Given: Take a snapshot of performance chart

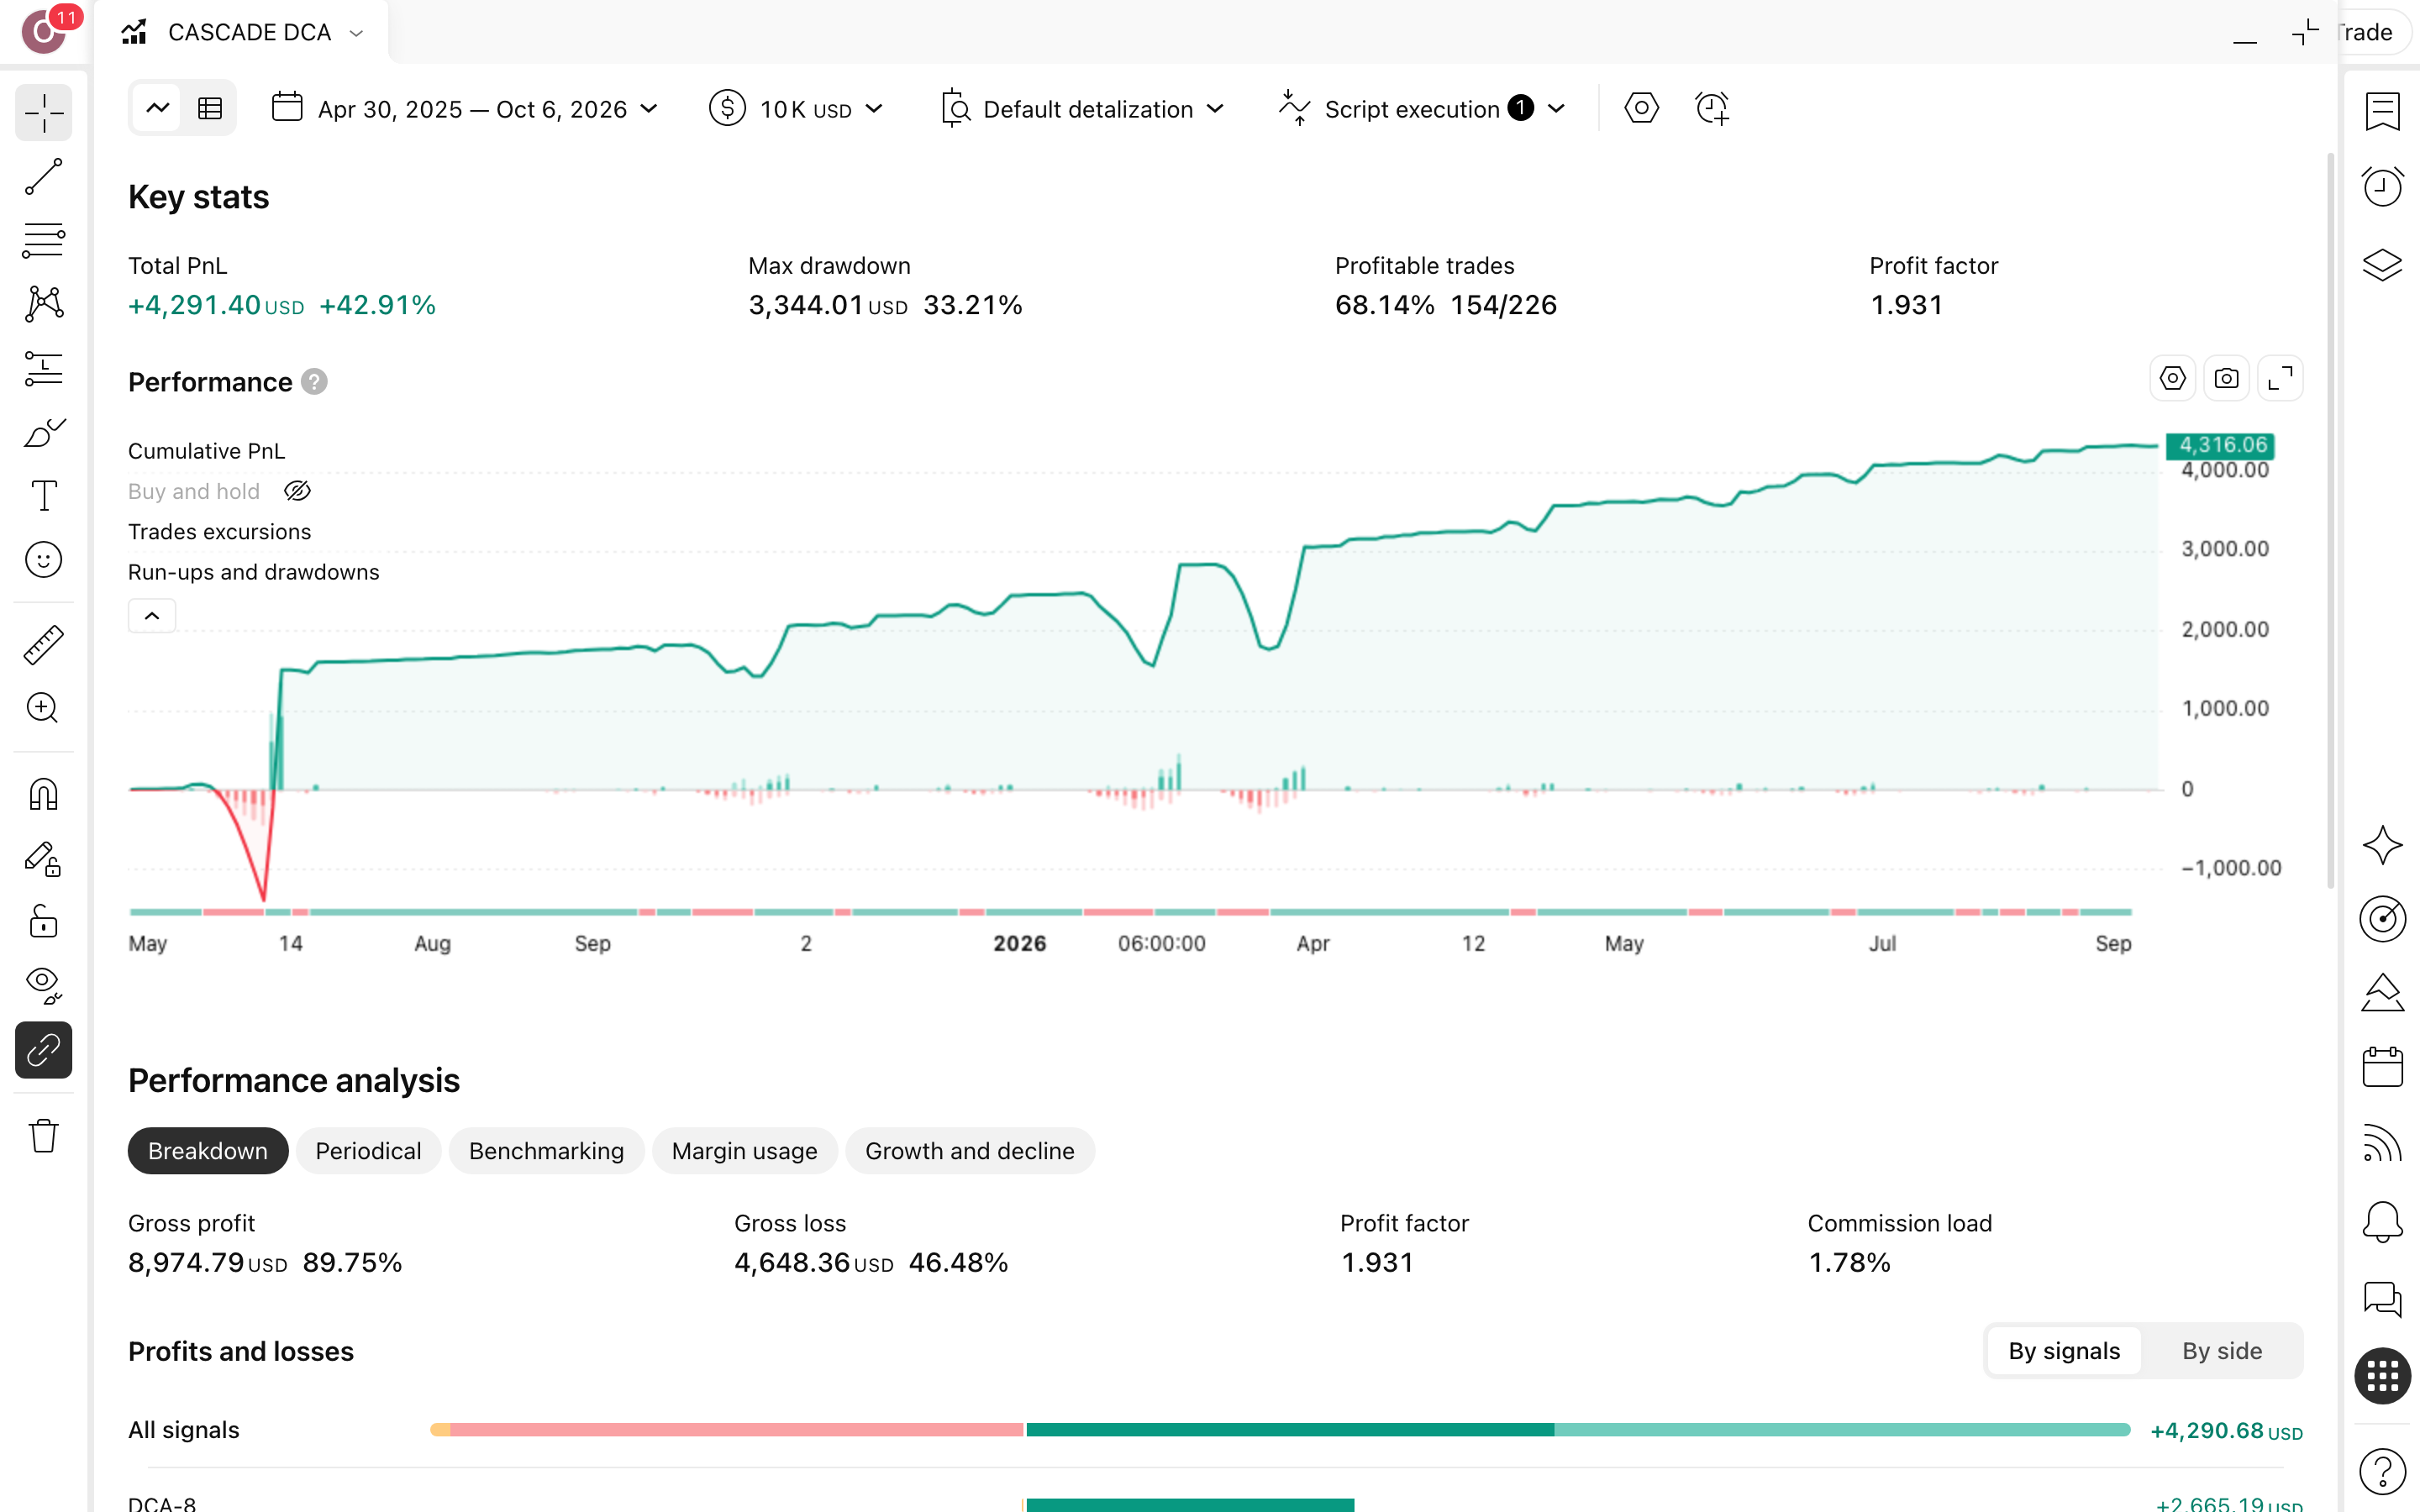Looking at the screenshot, I should [2226, 379].
